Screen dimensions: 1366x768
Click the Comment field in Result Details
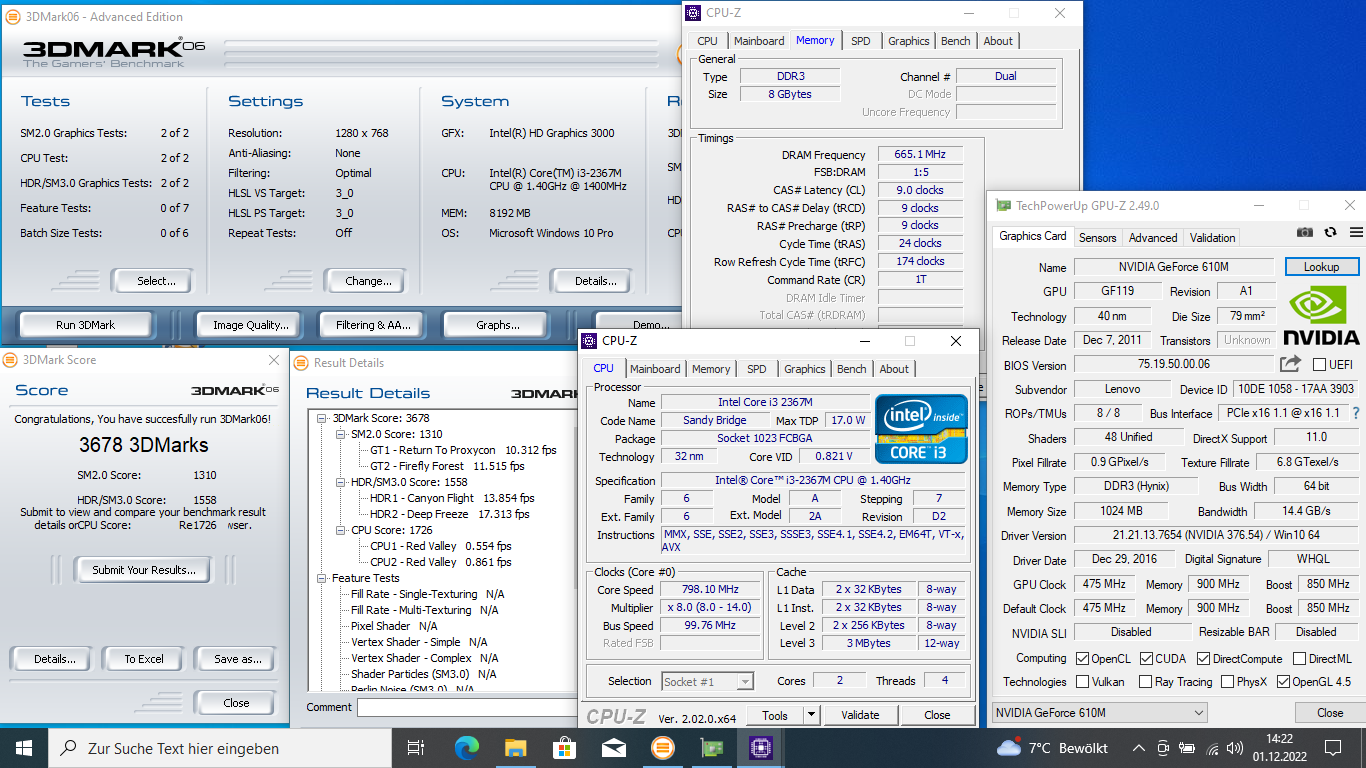tap(468, 707)
